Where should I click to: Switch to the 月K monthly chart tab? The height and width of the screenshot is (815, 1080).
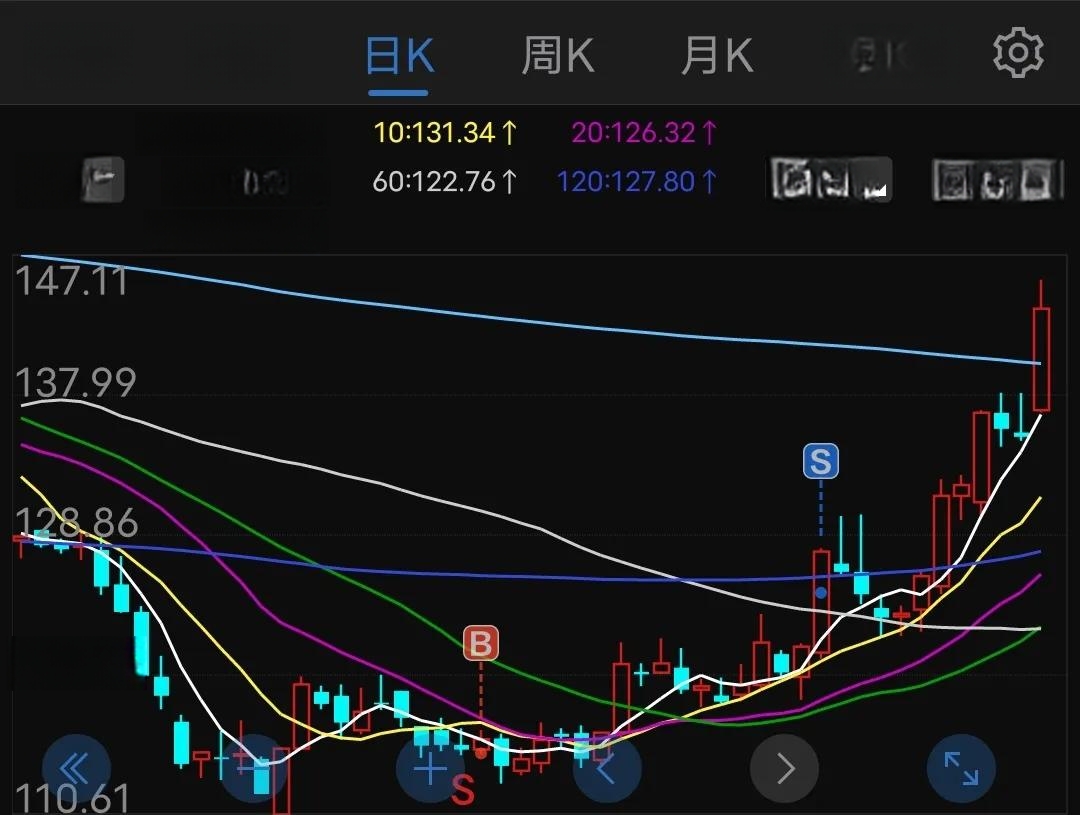[716, 56]
